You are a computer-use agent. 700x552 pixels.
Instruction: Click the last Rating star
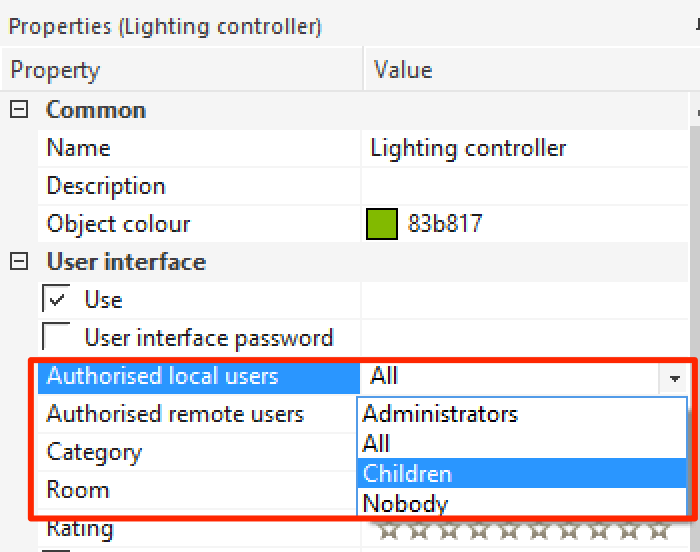[658, 530]
